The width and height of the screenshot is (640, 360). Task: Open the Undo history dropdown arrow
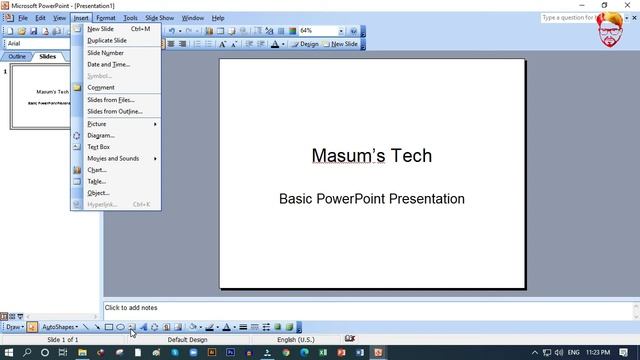pos(180,31)
